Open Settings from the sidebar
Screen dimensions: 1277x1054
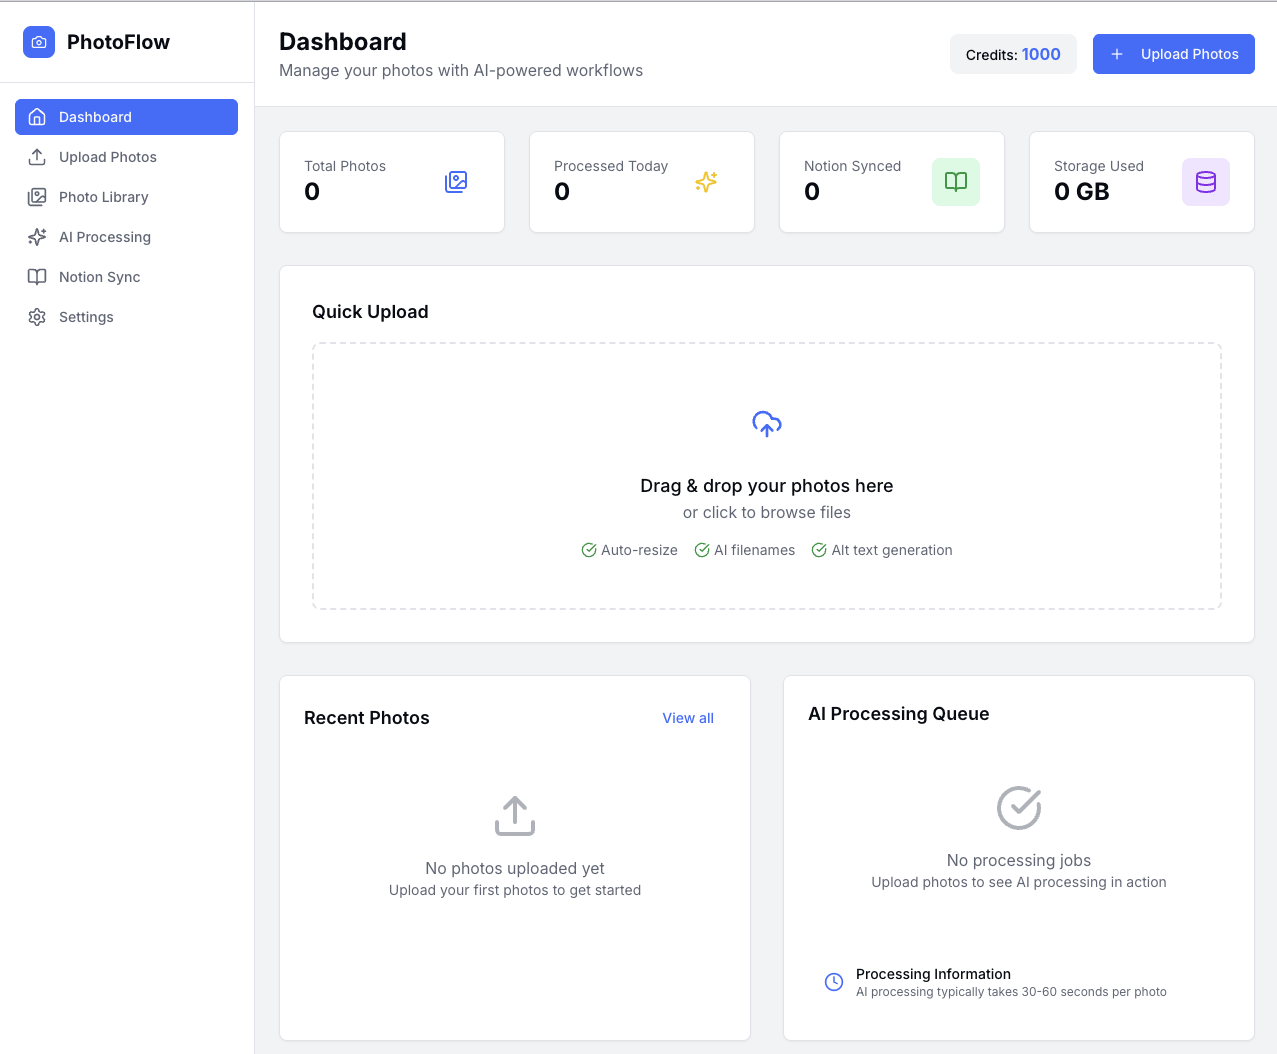86,317
